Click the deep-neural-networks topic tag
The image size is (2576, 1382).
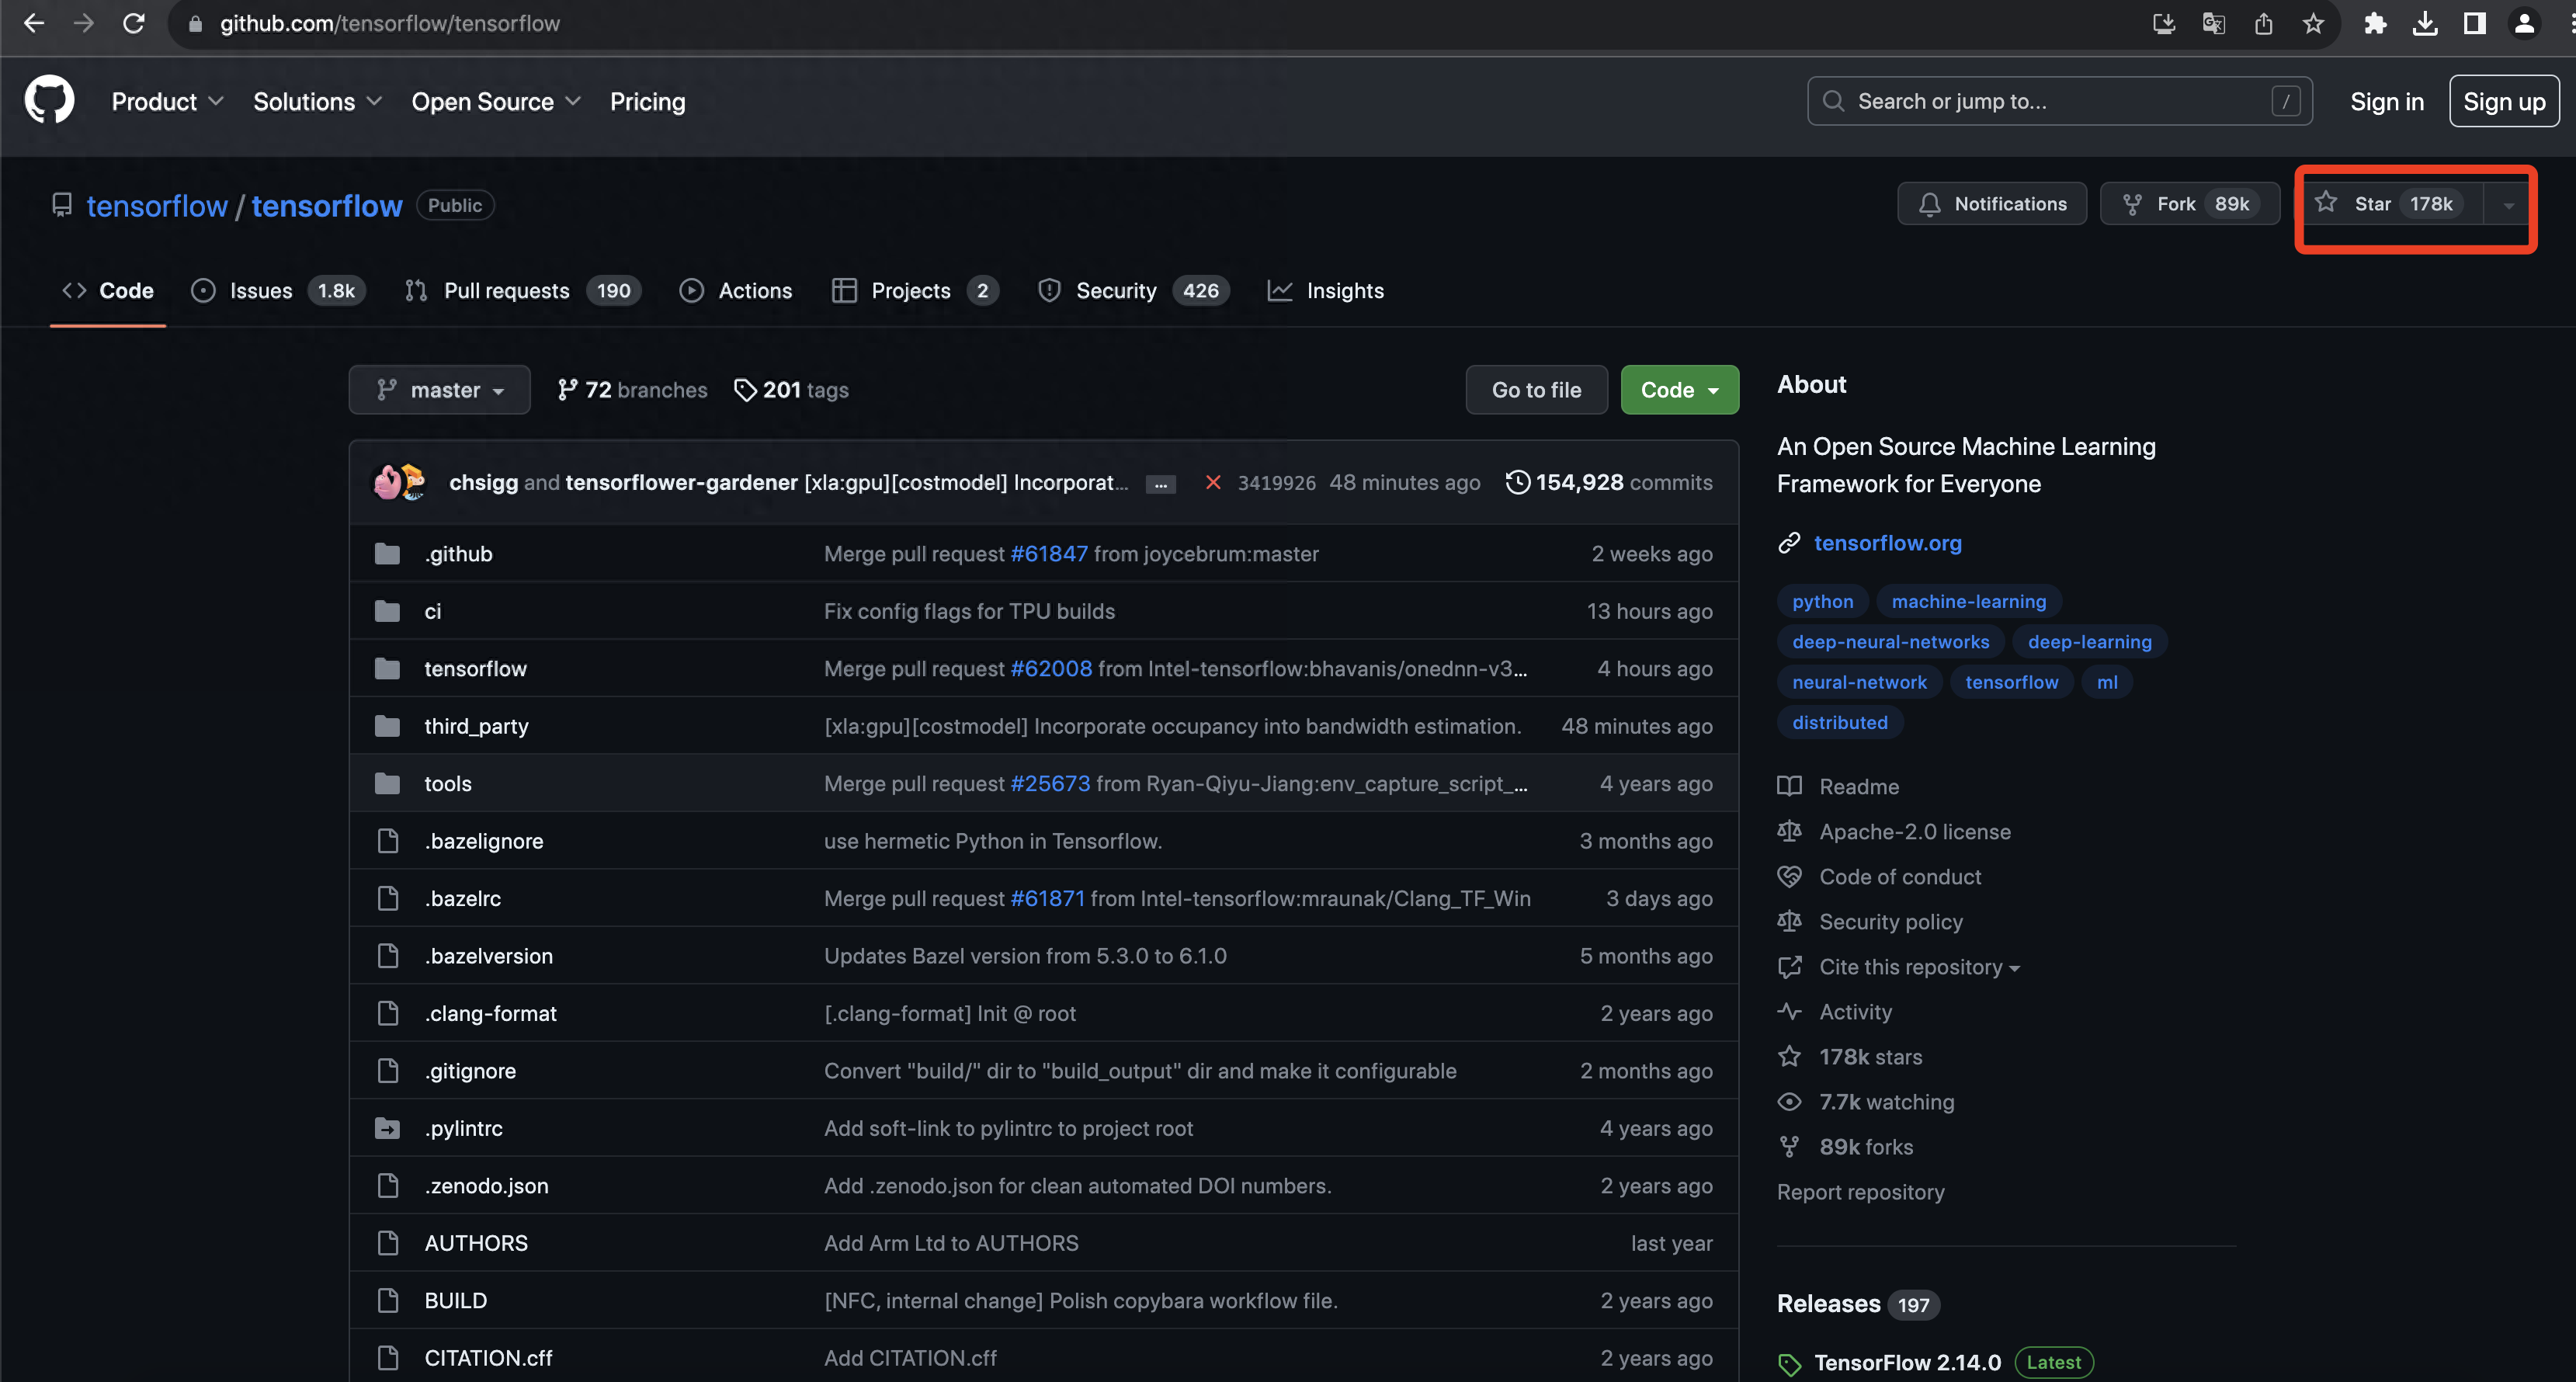click(1890, 641)
